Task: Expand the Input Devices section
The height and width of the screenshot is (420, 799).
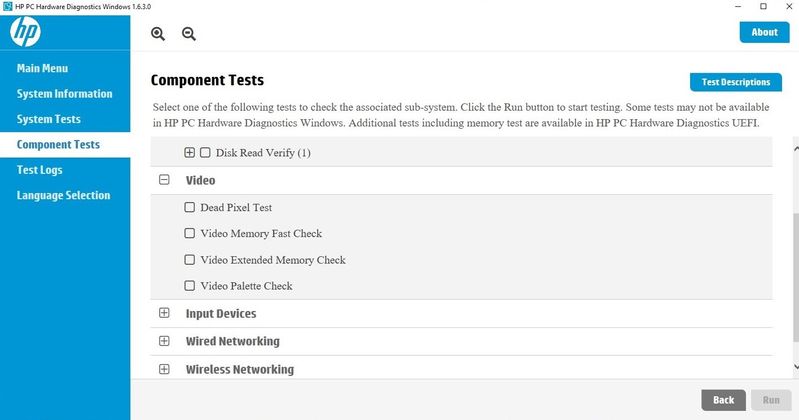Action: pyautogui.click(x=164, y=313)
